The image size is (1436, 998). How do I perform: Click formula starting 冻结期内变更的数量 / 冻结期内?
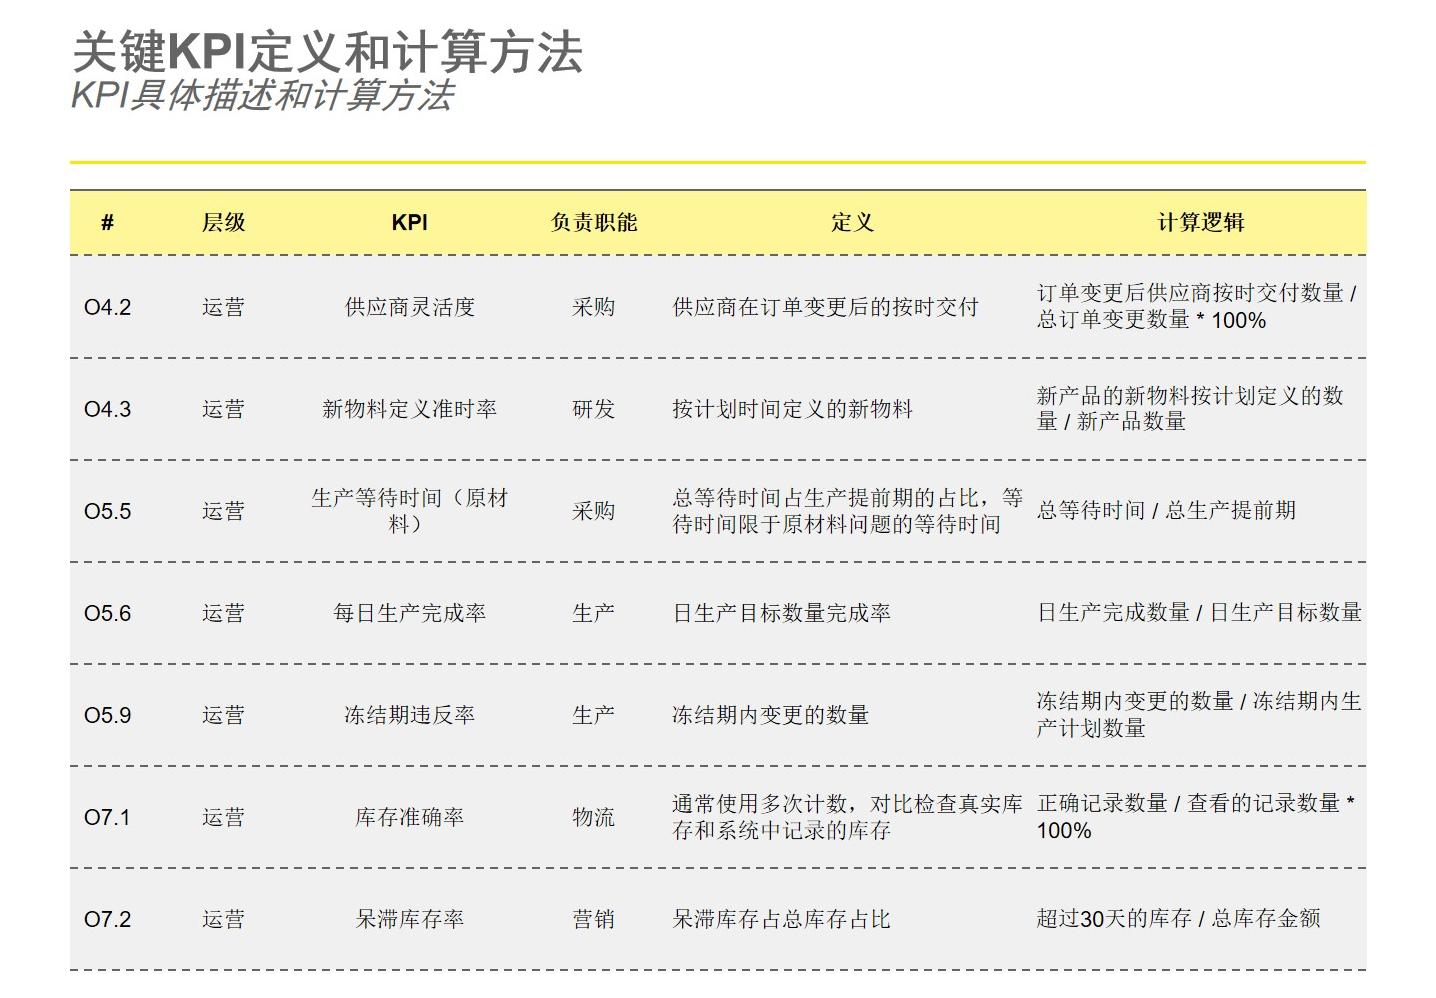[x=1199, y=715]
